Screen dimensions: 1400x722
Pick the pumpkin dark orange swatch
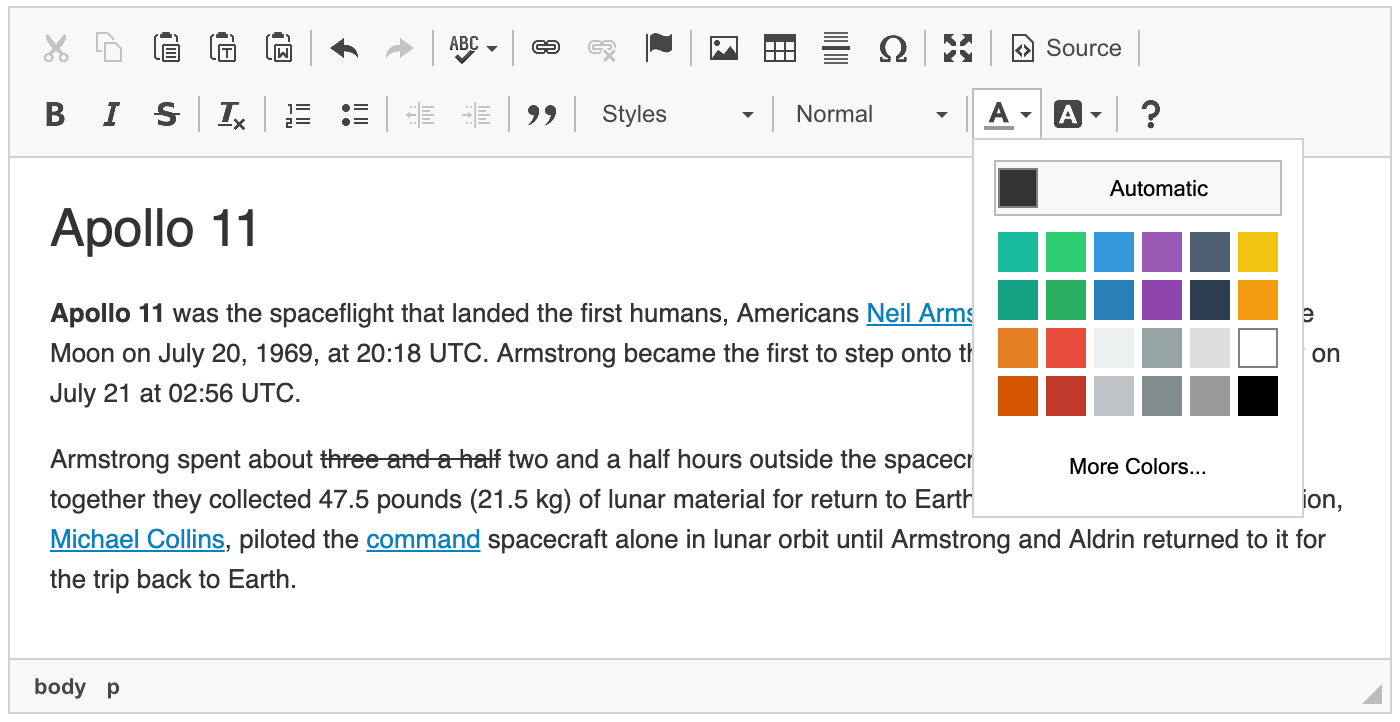(1018, 396)
